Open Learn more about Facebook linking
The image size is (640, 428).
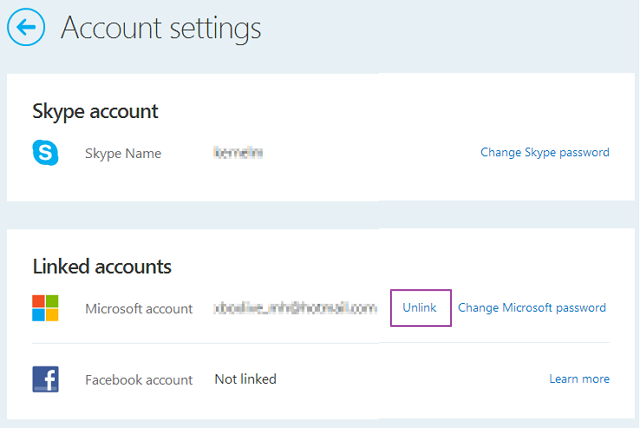tap(579, 379)
